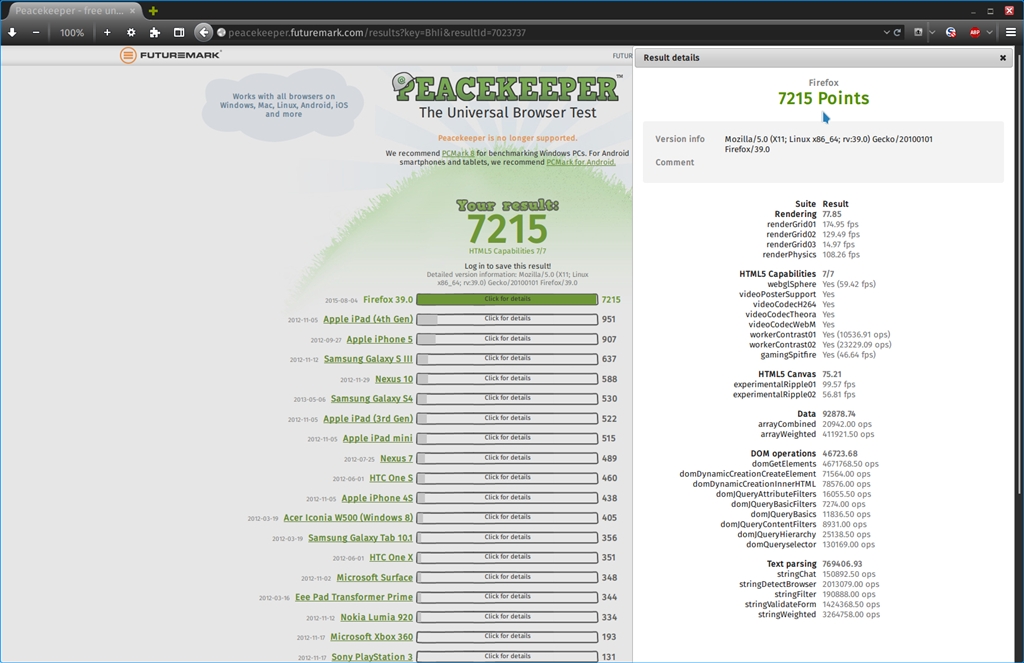Click details bar for Apple iPad (4th Gen)

point(507,319)
